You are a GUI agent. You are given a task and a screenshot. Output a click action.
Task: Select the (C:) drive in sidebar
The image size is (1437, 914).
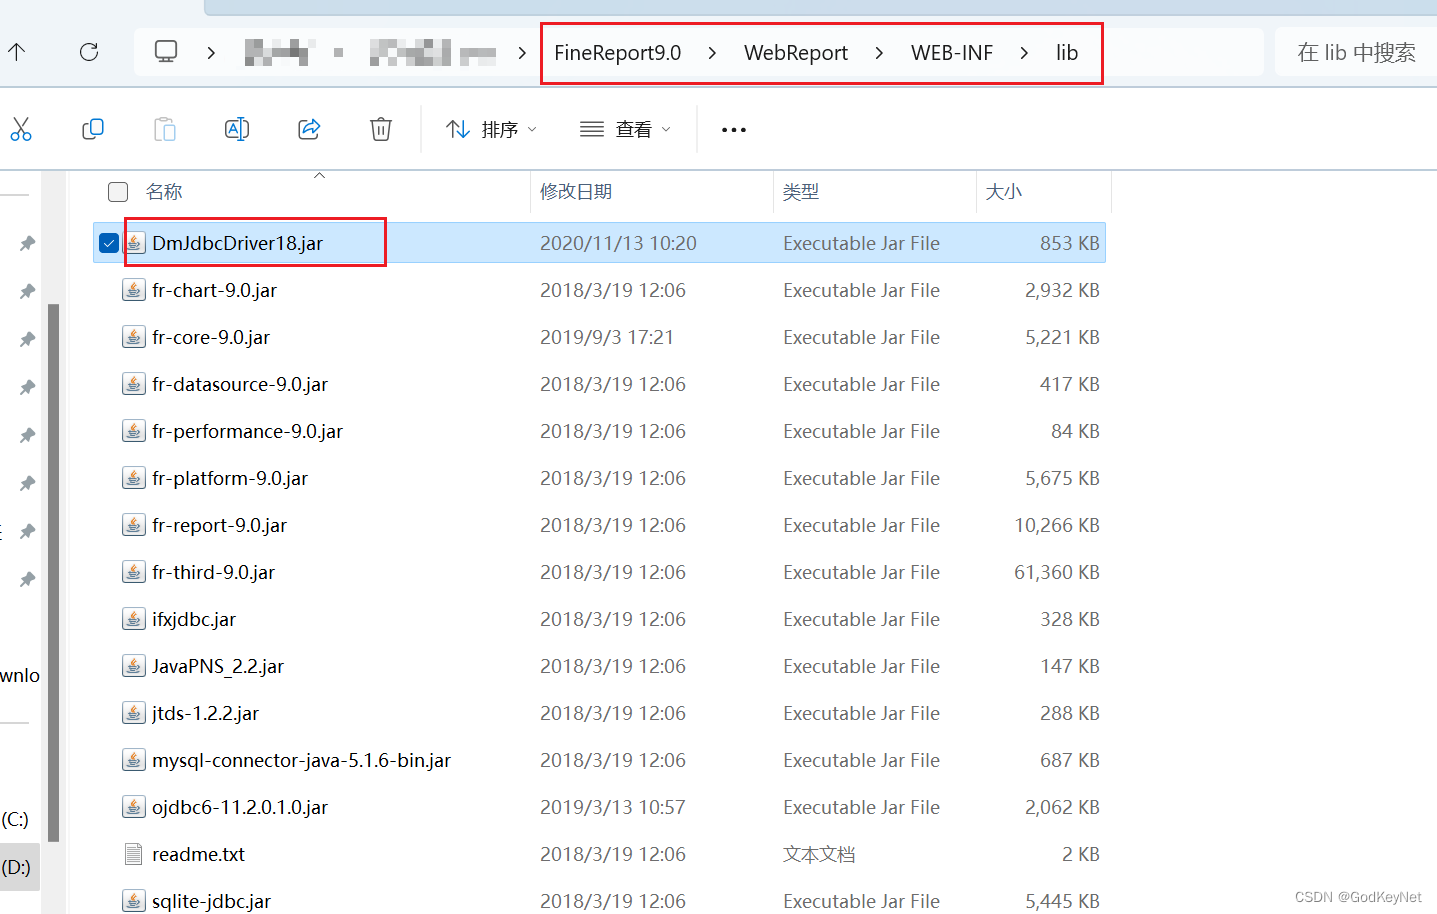click(16, 819)
